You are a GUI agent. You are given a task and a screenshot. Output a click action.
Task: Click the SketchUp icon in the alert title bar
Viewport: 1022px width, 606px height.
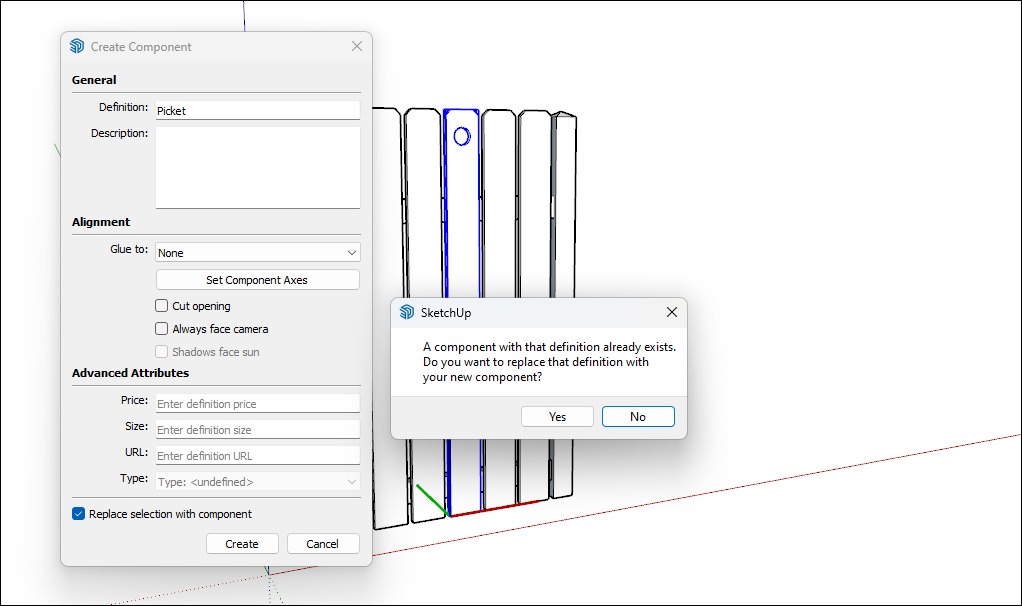tap(406, 312)
